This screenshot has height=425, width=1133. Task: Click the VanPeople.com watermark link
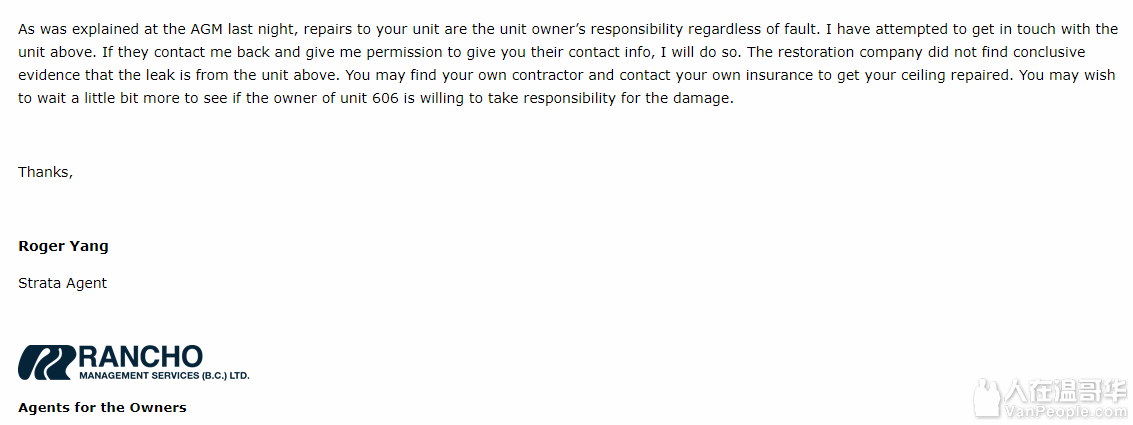point(1064,412)
